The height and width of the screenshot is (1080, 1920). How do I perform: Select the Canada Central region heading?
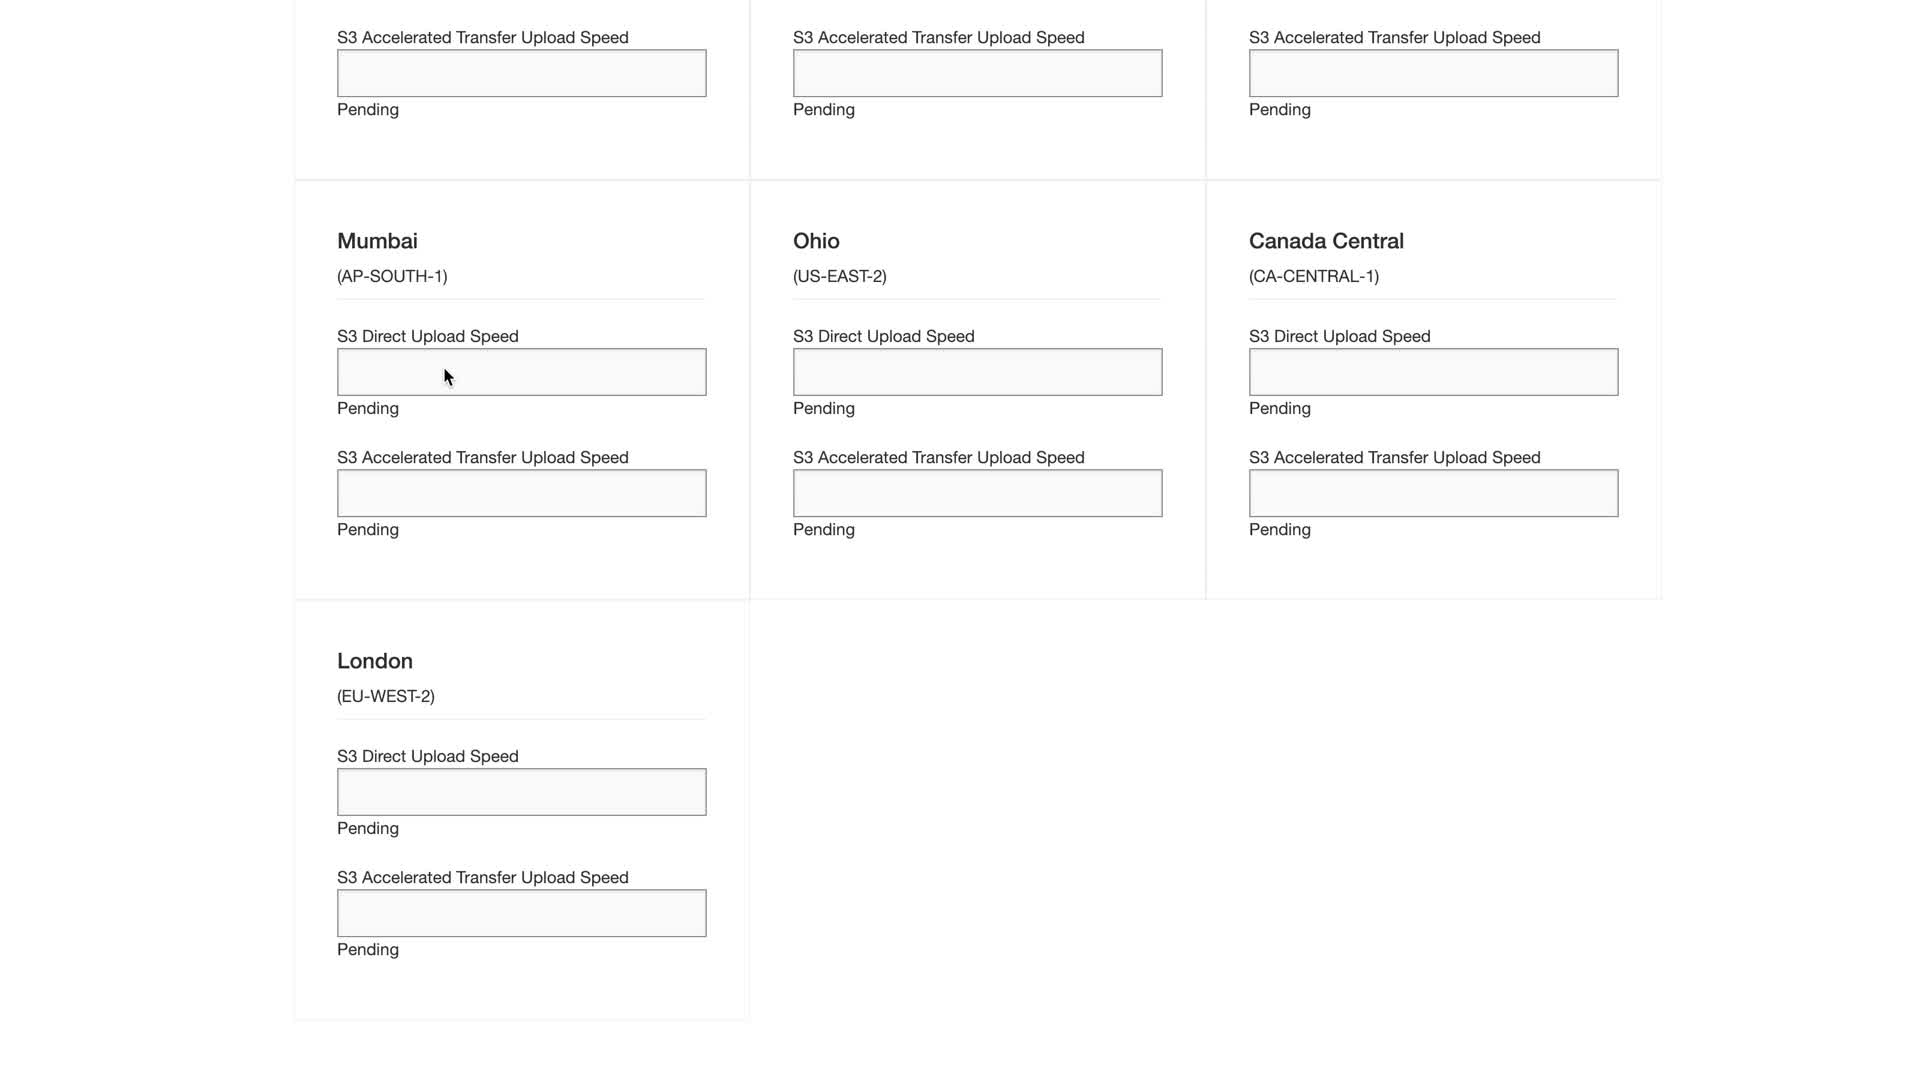tap(1326, 241)
